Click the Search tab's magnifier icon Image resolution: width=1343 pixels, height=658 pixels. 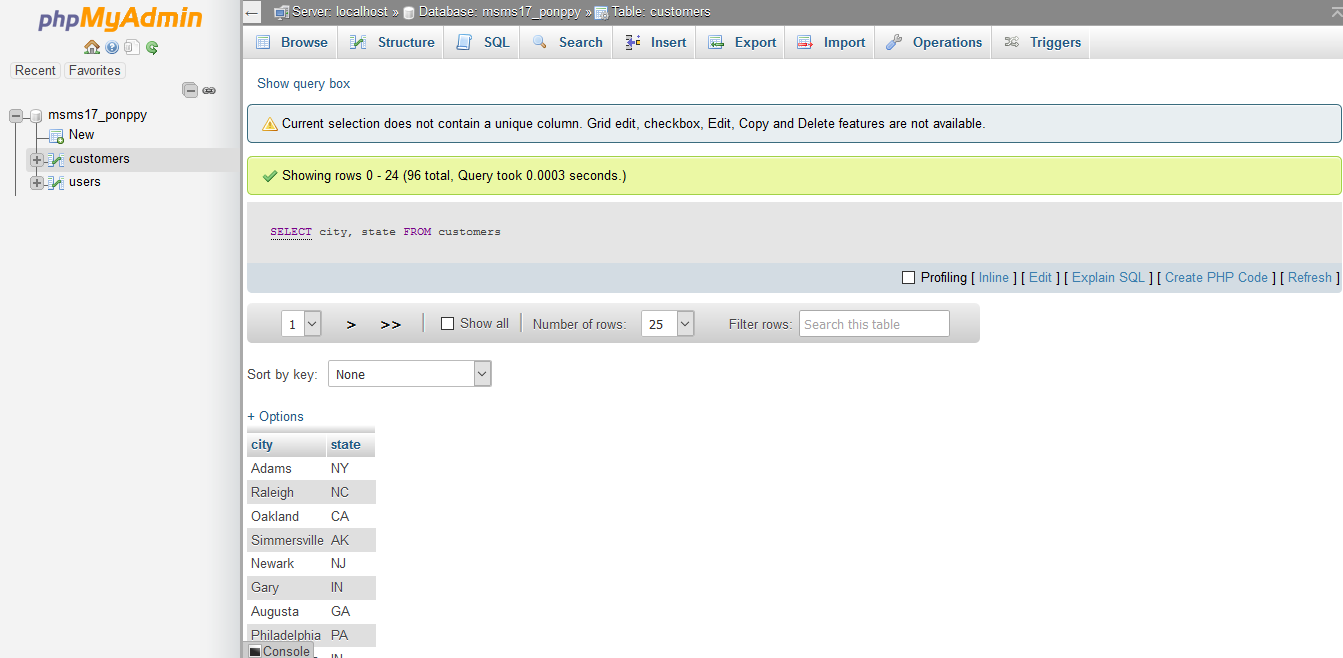[x=540, y=42]
